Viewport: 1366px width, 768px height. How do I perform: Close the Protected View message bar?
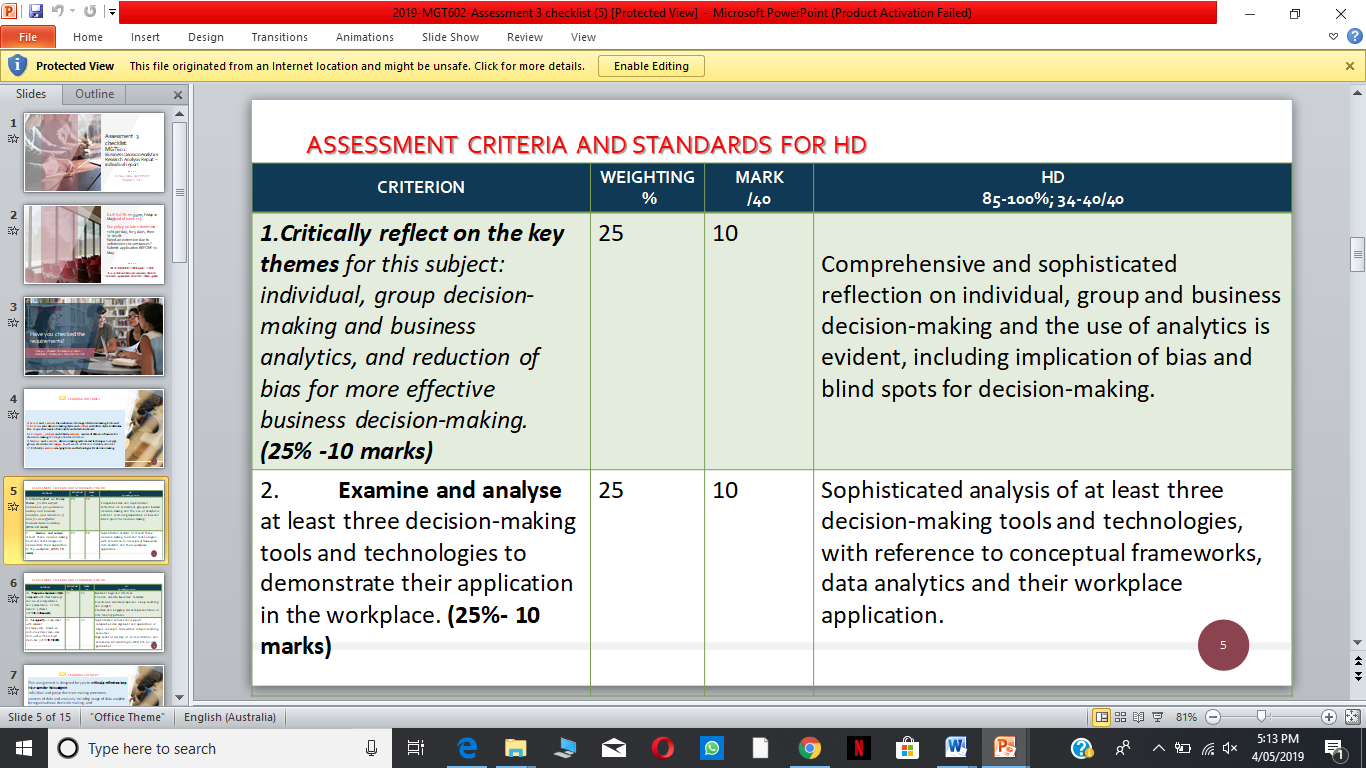point(1350,66)
